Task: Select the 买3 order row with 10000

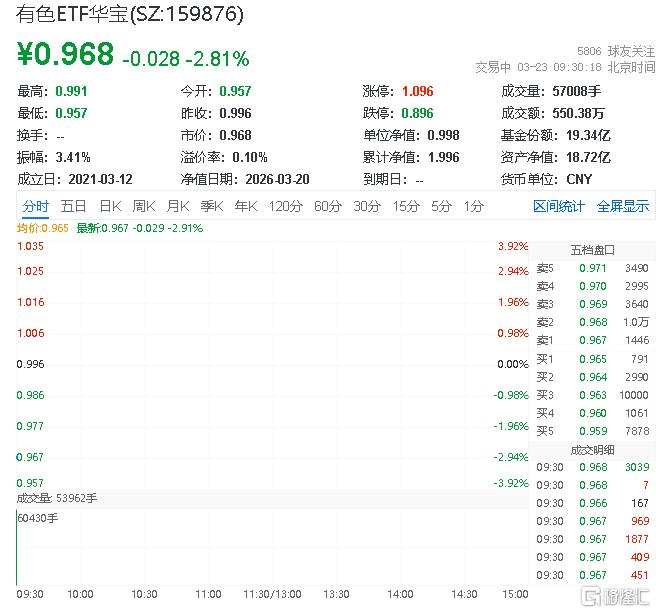Action: point(592,395)
